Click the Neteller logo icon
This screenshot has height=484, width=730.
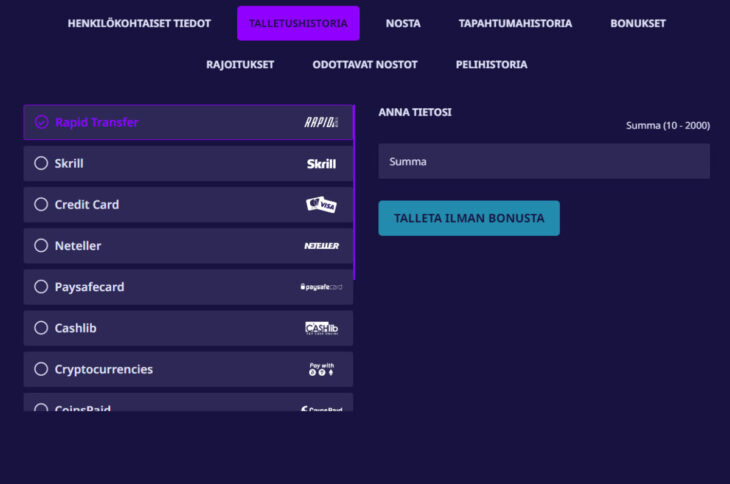(x=321, y=246)
